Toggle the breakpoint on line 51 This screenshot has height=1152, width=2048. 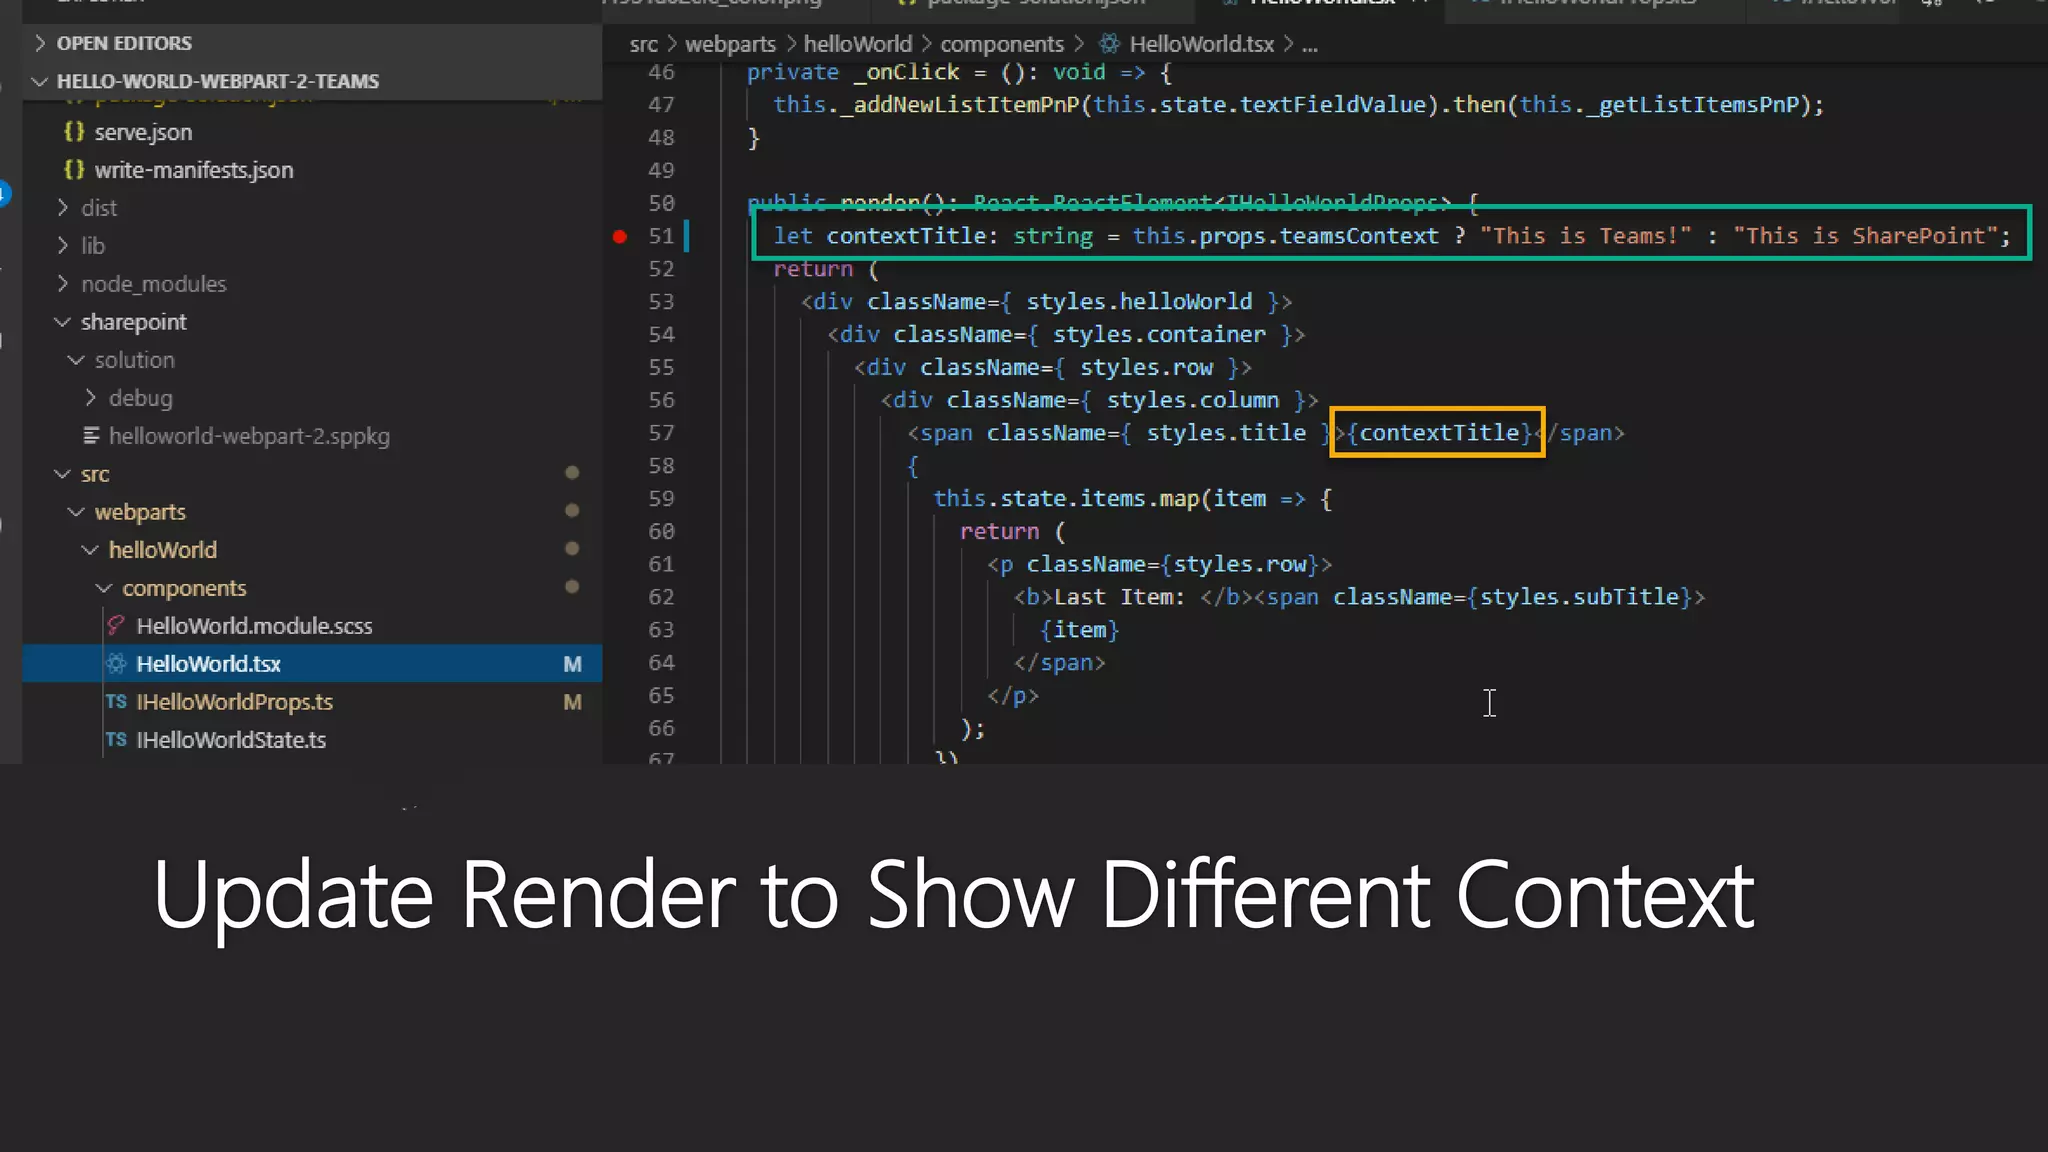pyautogui.click(x=620, y=237)
